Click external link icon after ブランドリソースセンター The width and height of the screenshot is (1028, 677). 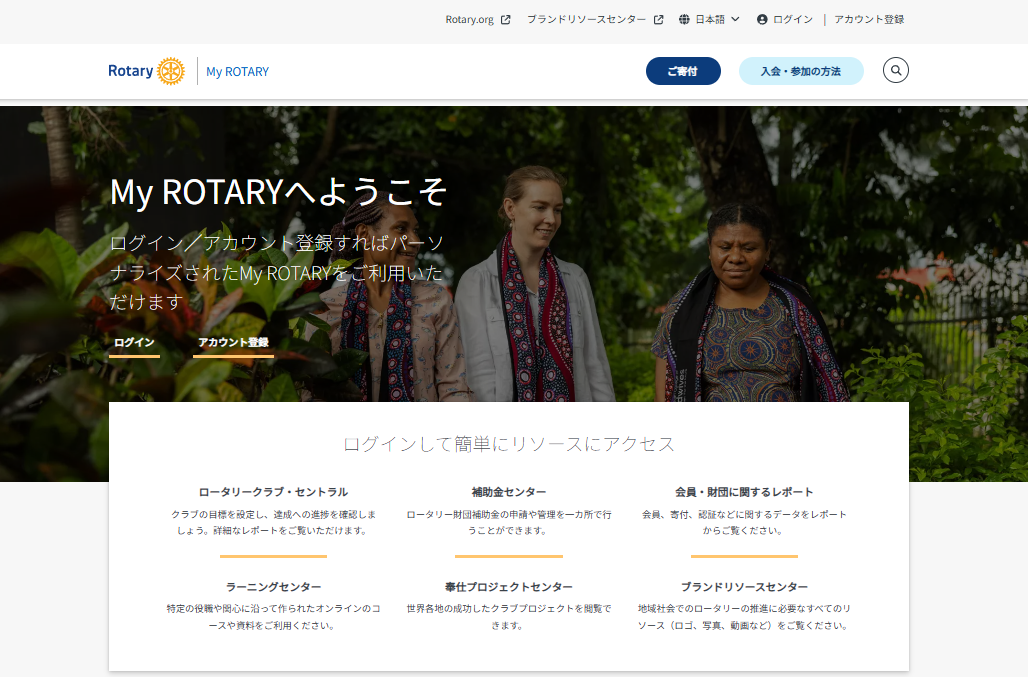click(658, 19)
